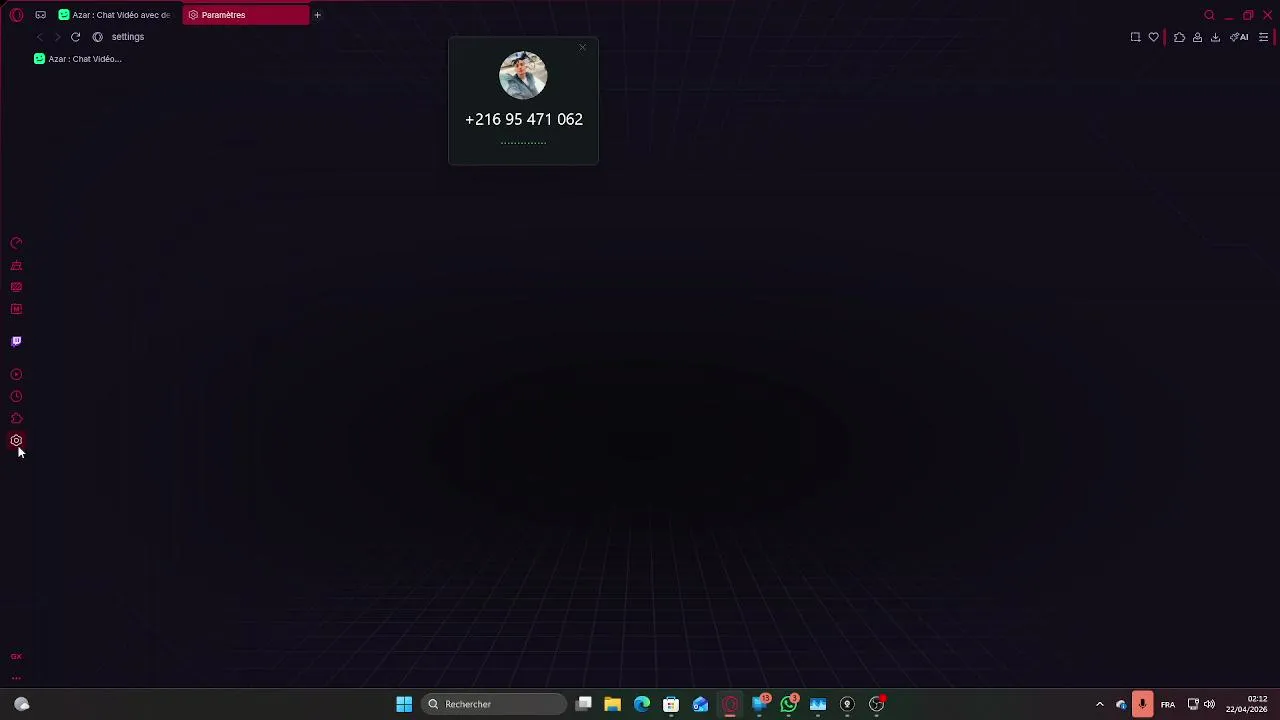
Task: Open the third sidebar panel icon below GX Cleaner
Action: click(x=16, y=287)
